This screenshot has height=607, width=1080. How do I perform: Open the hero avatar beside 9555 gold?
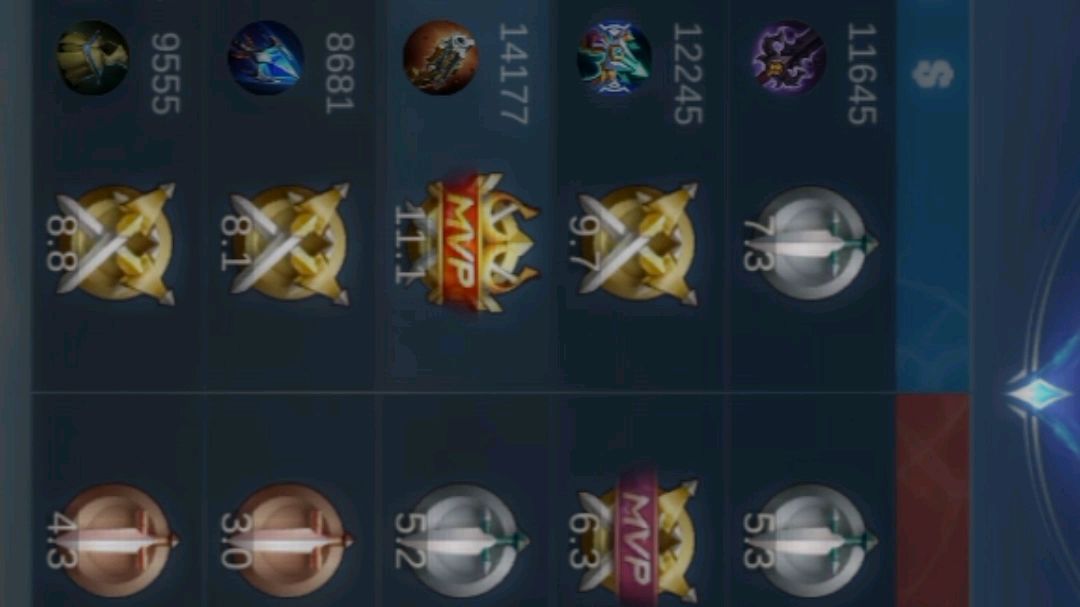pyautogui.click(x=92, y=56)
